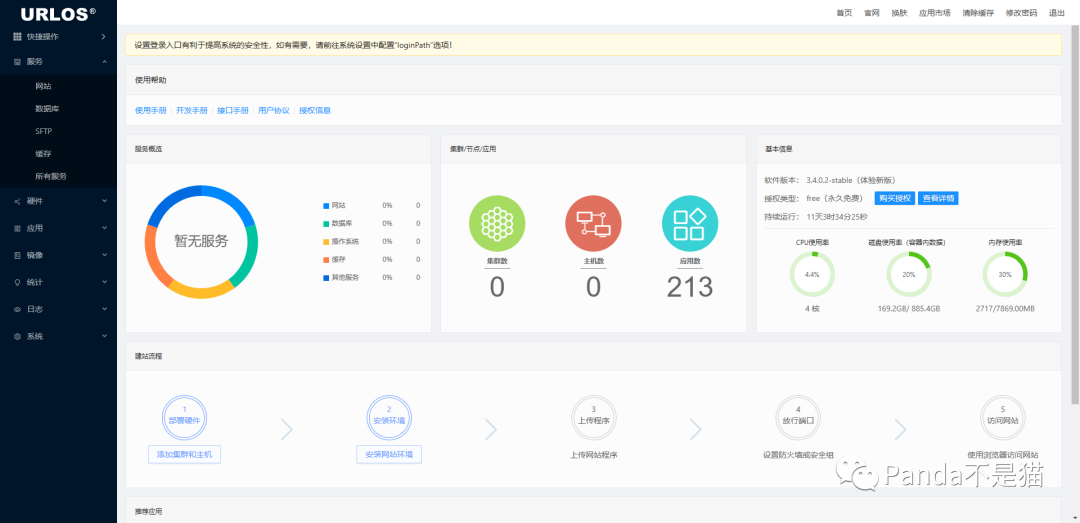Open 官网 in top navigation
This screenshot has width=1080, height=523.
(x=872, y=12)
